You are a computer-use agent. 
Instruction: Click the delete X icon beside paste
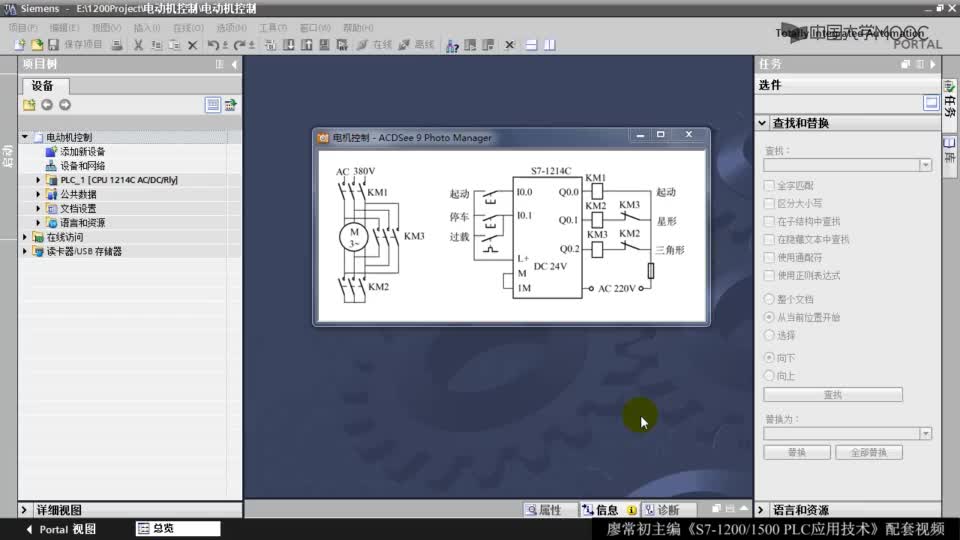point(192,45)
